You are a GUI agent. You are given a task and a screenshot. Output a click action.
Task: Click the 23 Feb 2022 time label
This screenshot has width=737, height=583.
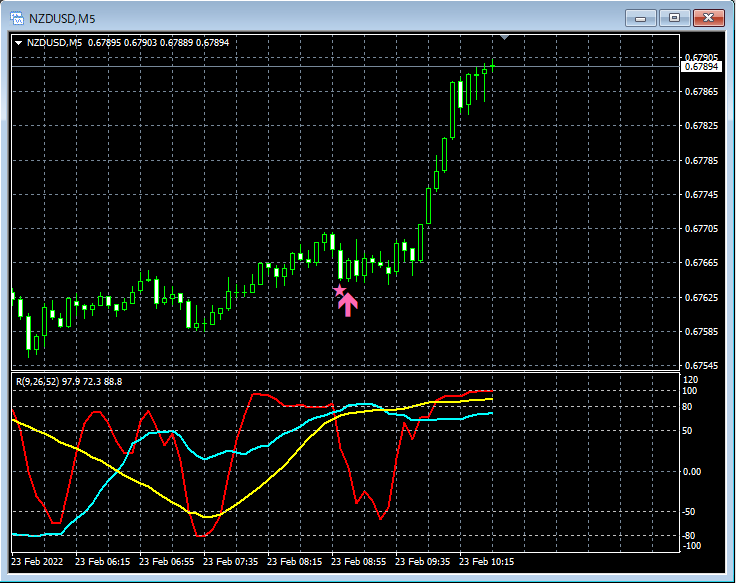[37, 562]
